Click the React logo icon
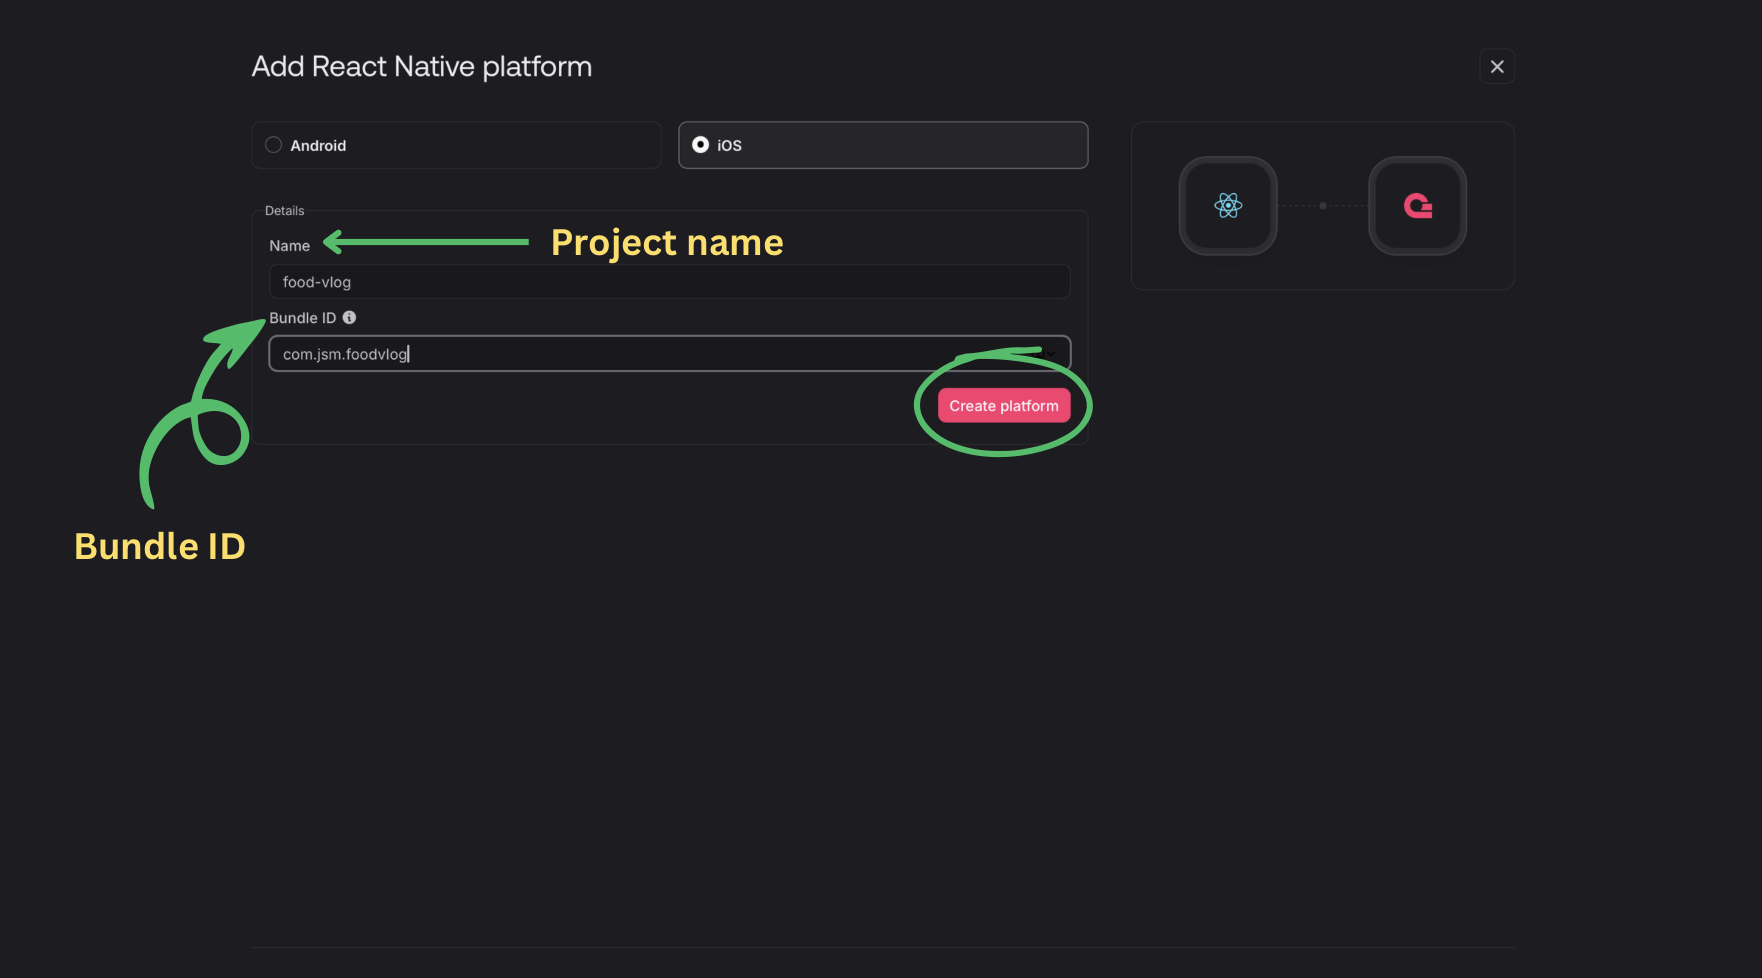Viewport: 1762px width, 978px height. click(x=1228, y=206)
